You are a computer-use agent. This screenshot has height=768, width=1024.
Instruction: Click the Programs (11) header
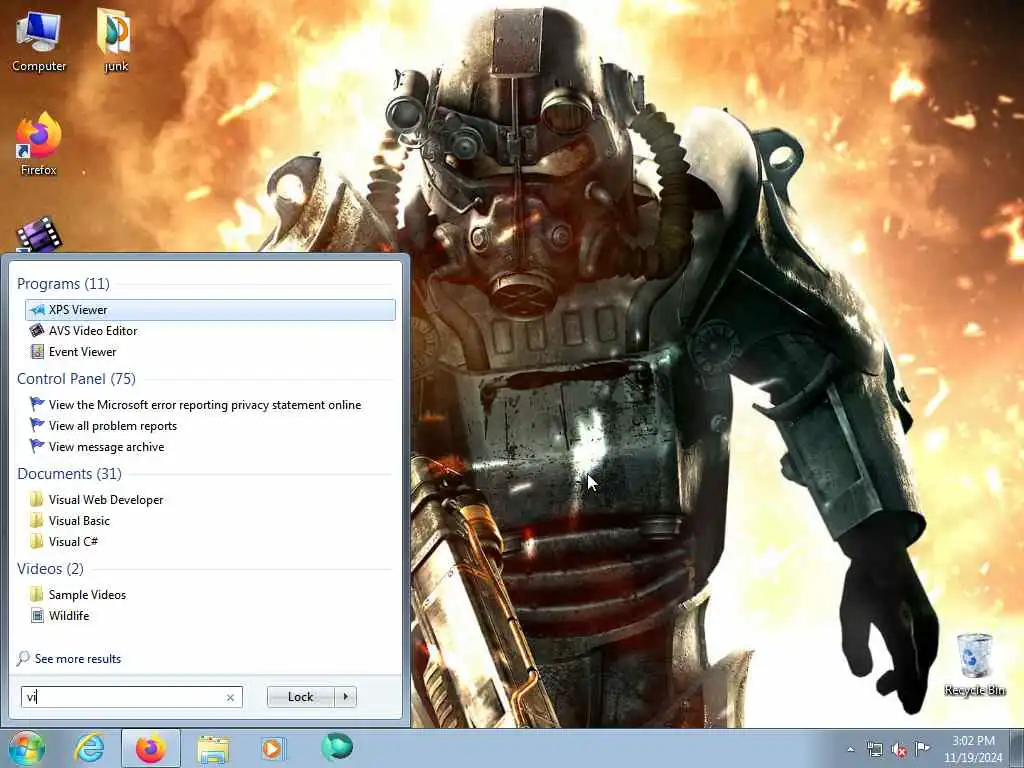click(x=63, y=283)
